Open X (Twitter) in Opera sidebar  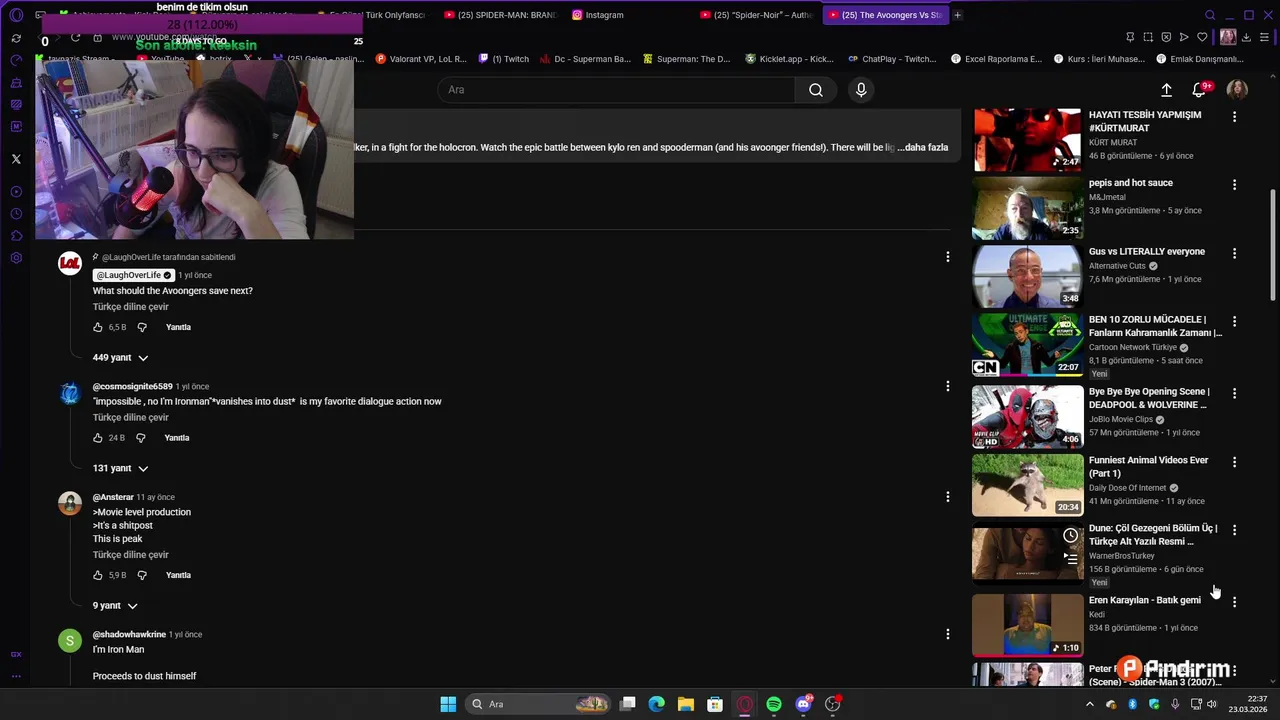pyautogui.click(x=16, y=159)
